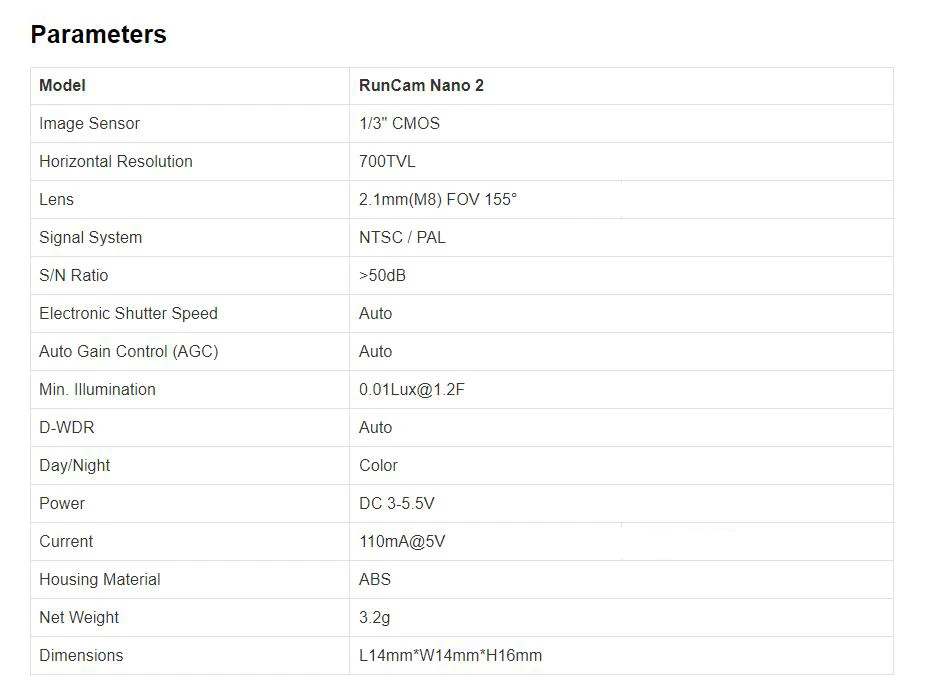Click 'Auto' in Electronic Shutter Speed row
The image size is (925, 700).
point(376,313)
